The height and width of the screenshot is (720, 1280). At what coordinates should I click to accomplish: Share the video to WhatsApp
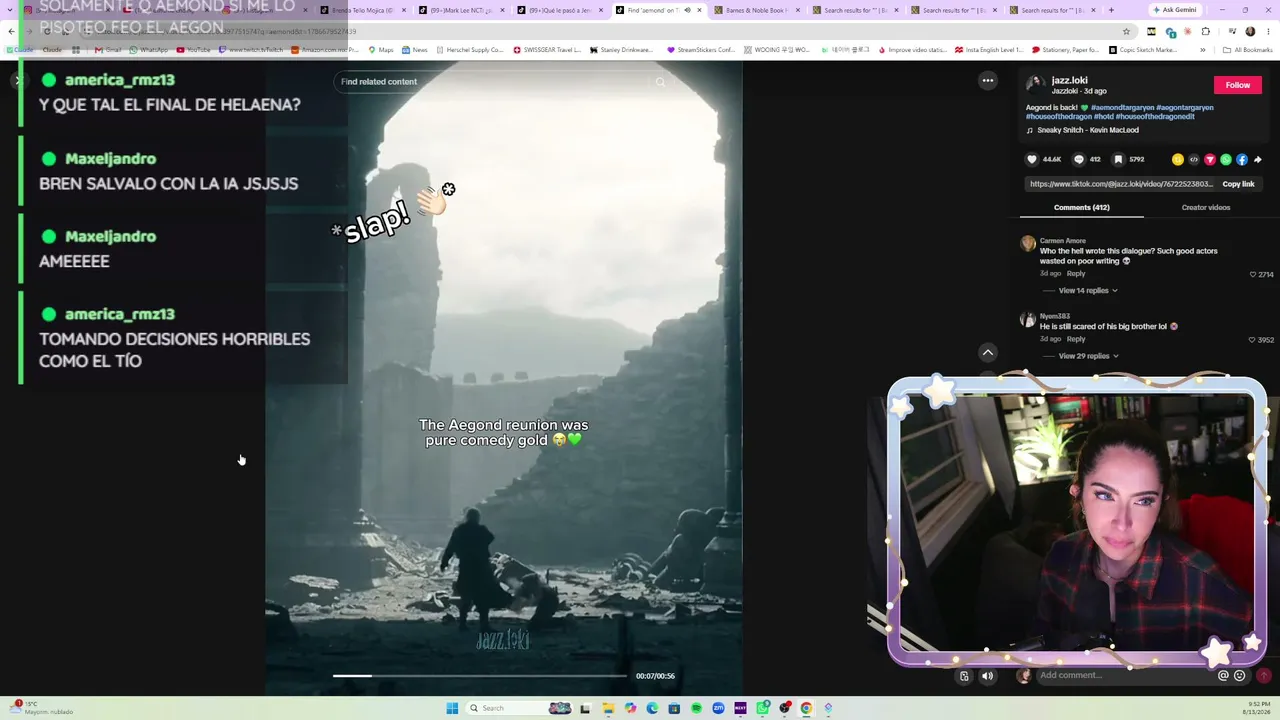[1226, 159]
